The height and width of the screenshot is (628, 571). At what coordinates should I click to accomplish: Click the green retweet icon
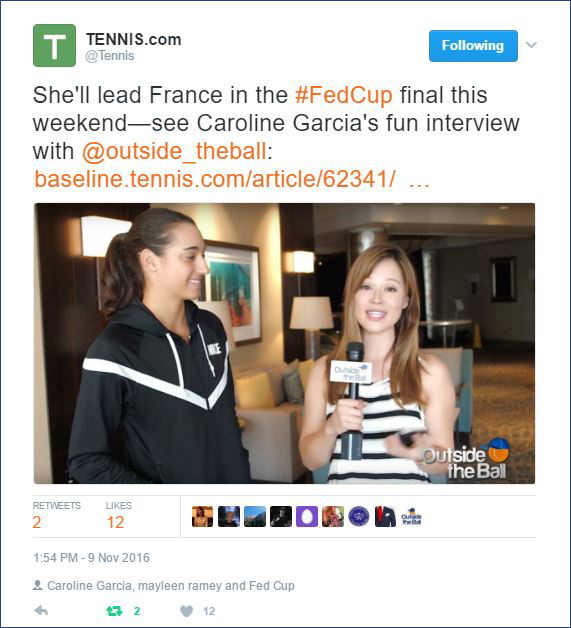115,611
